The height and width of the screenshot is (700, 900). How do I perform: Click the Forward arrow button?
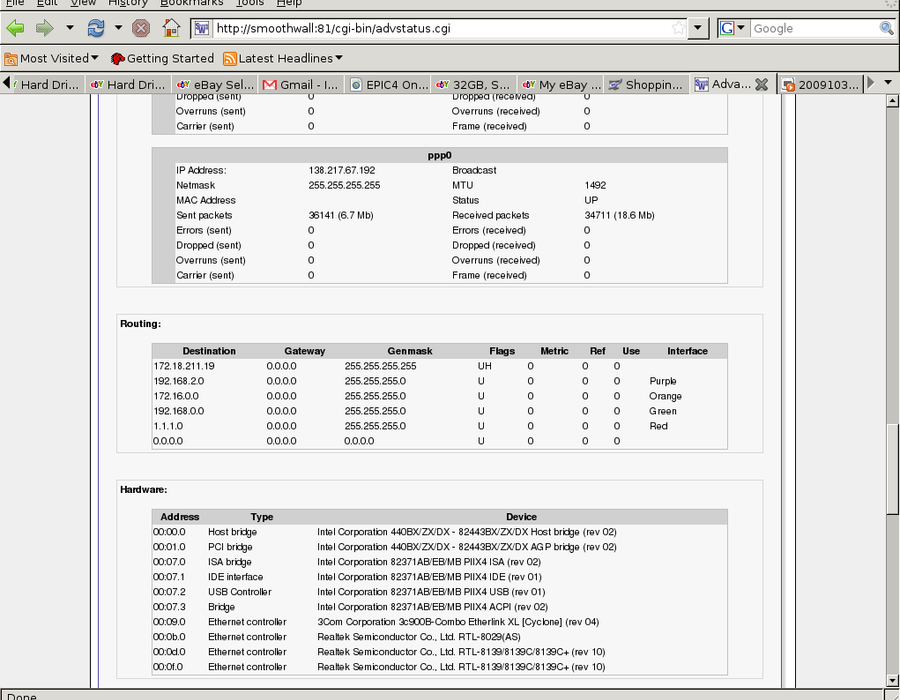45,28
